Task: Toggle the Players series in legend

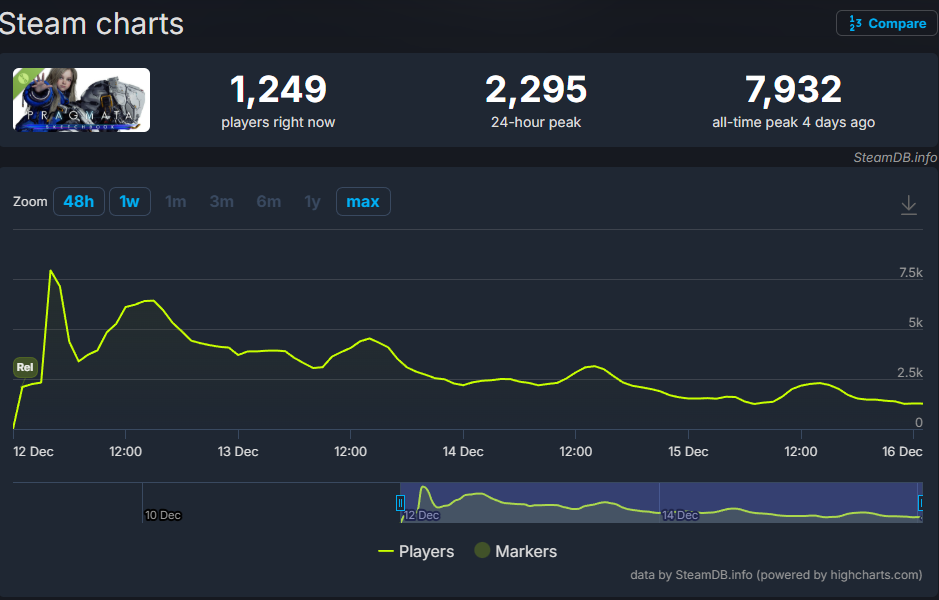Action: click(x=416, y=551)
